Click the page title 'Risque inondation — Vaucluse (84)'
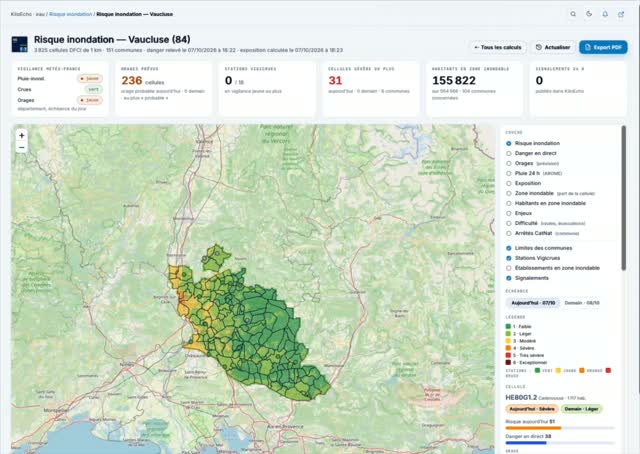 [112, 40]
